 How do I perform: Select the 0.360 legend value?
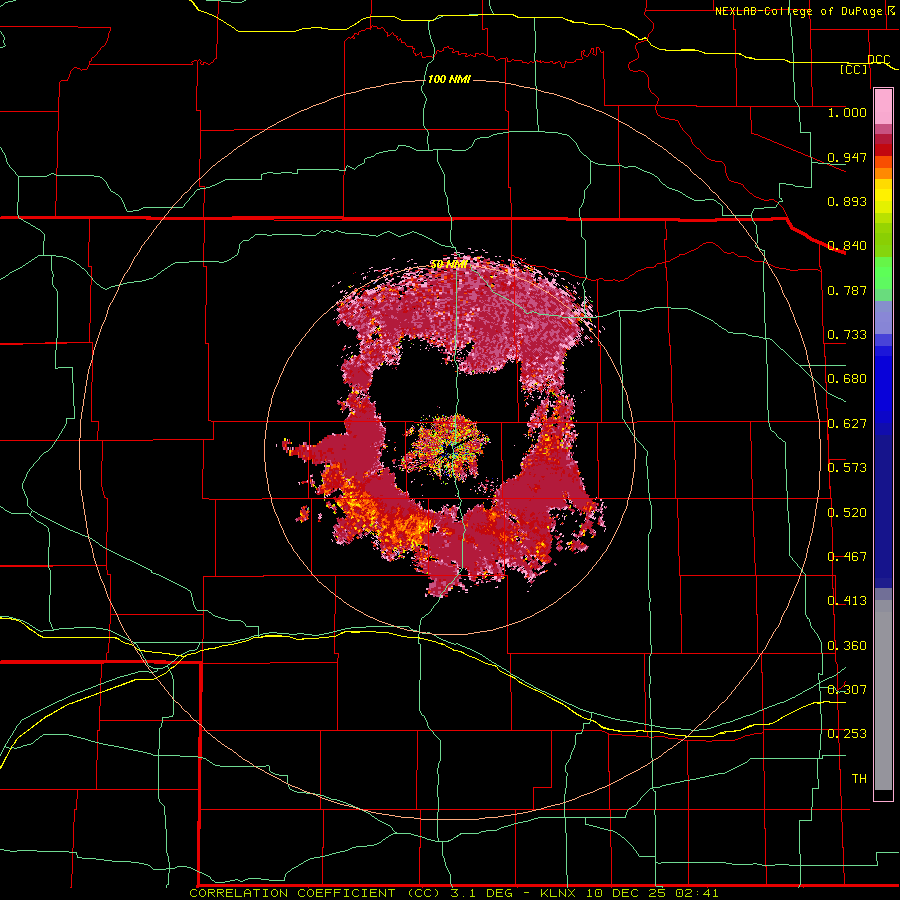pos(847,646)
